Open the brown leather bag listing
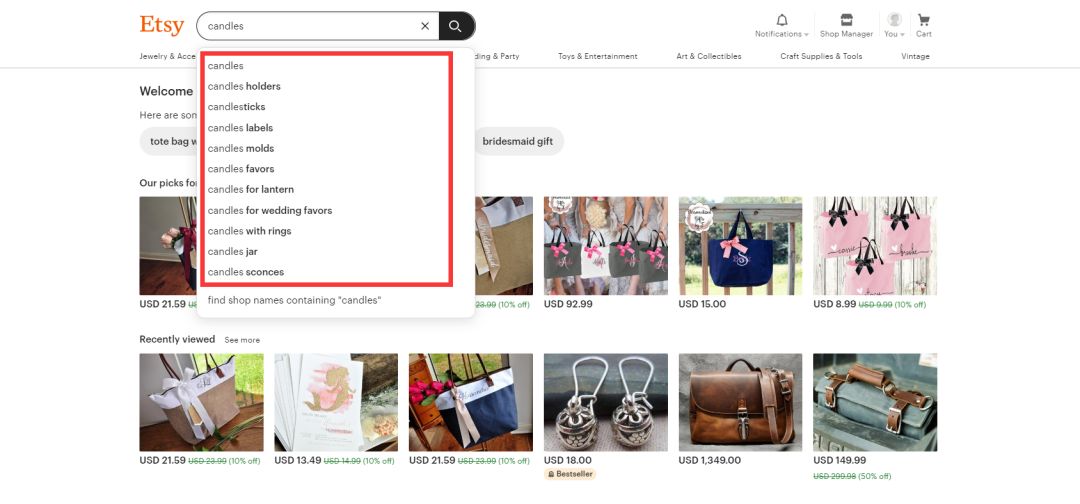Image resolution: width=1080 pixels, height=504 pixels. pos(740,401)
